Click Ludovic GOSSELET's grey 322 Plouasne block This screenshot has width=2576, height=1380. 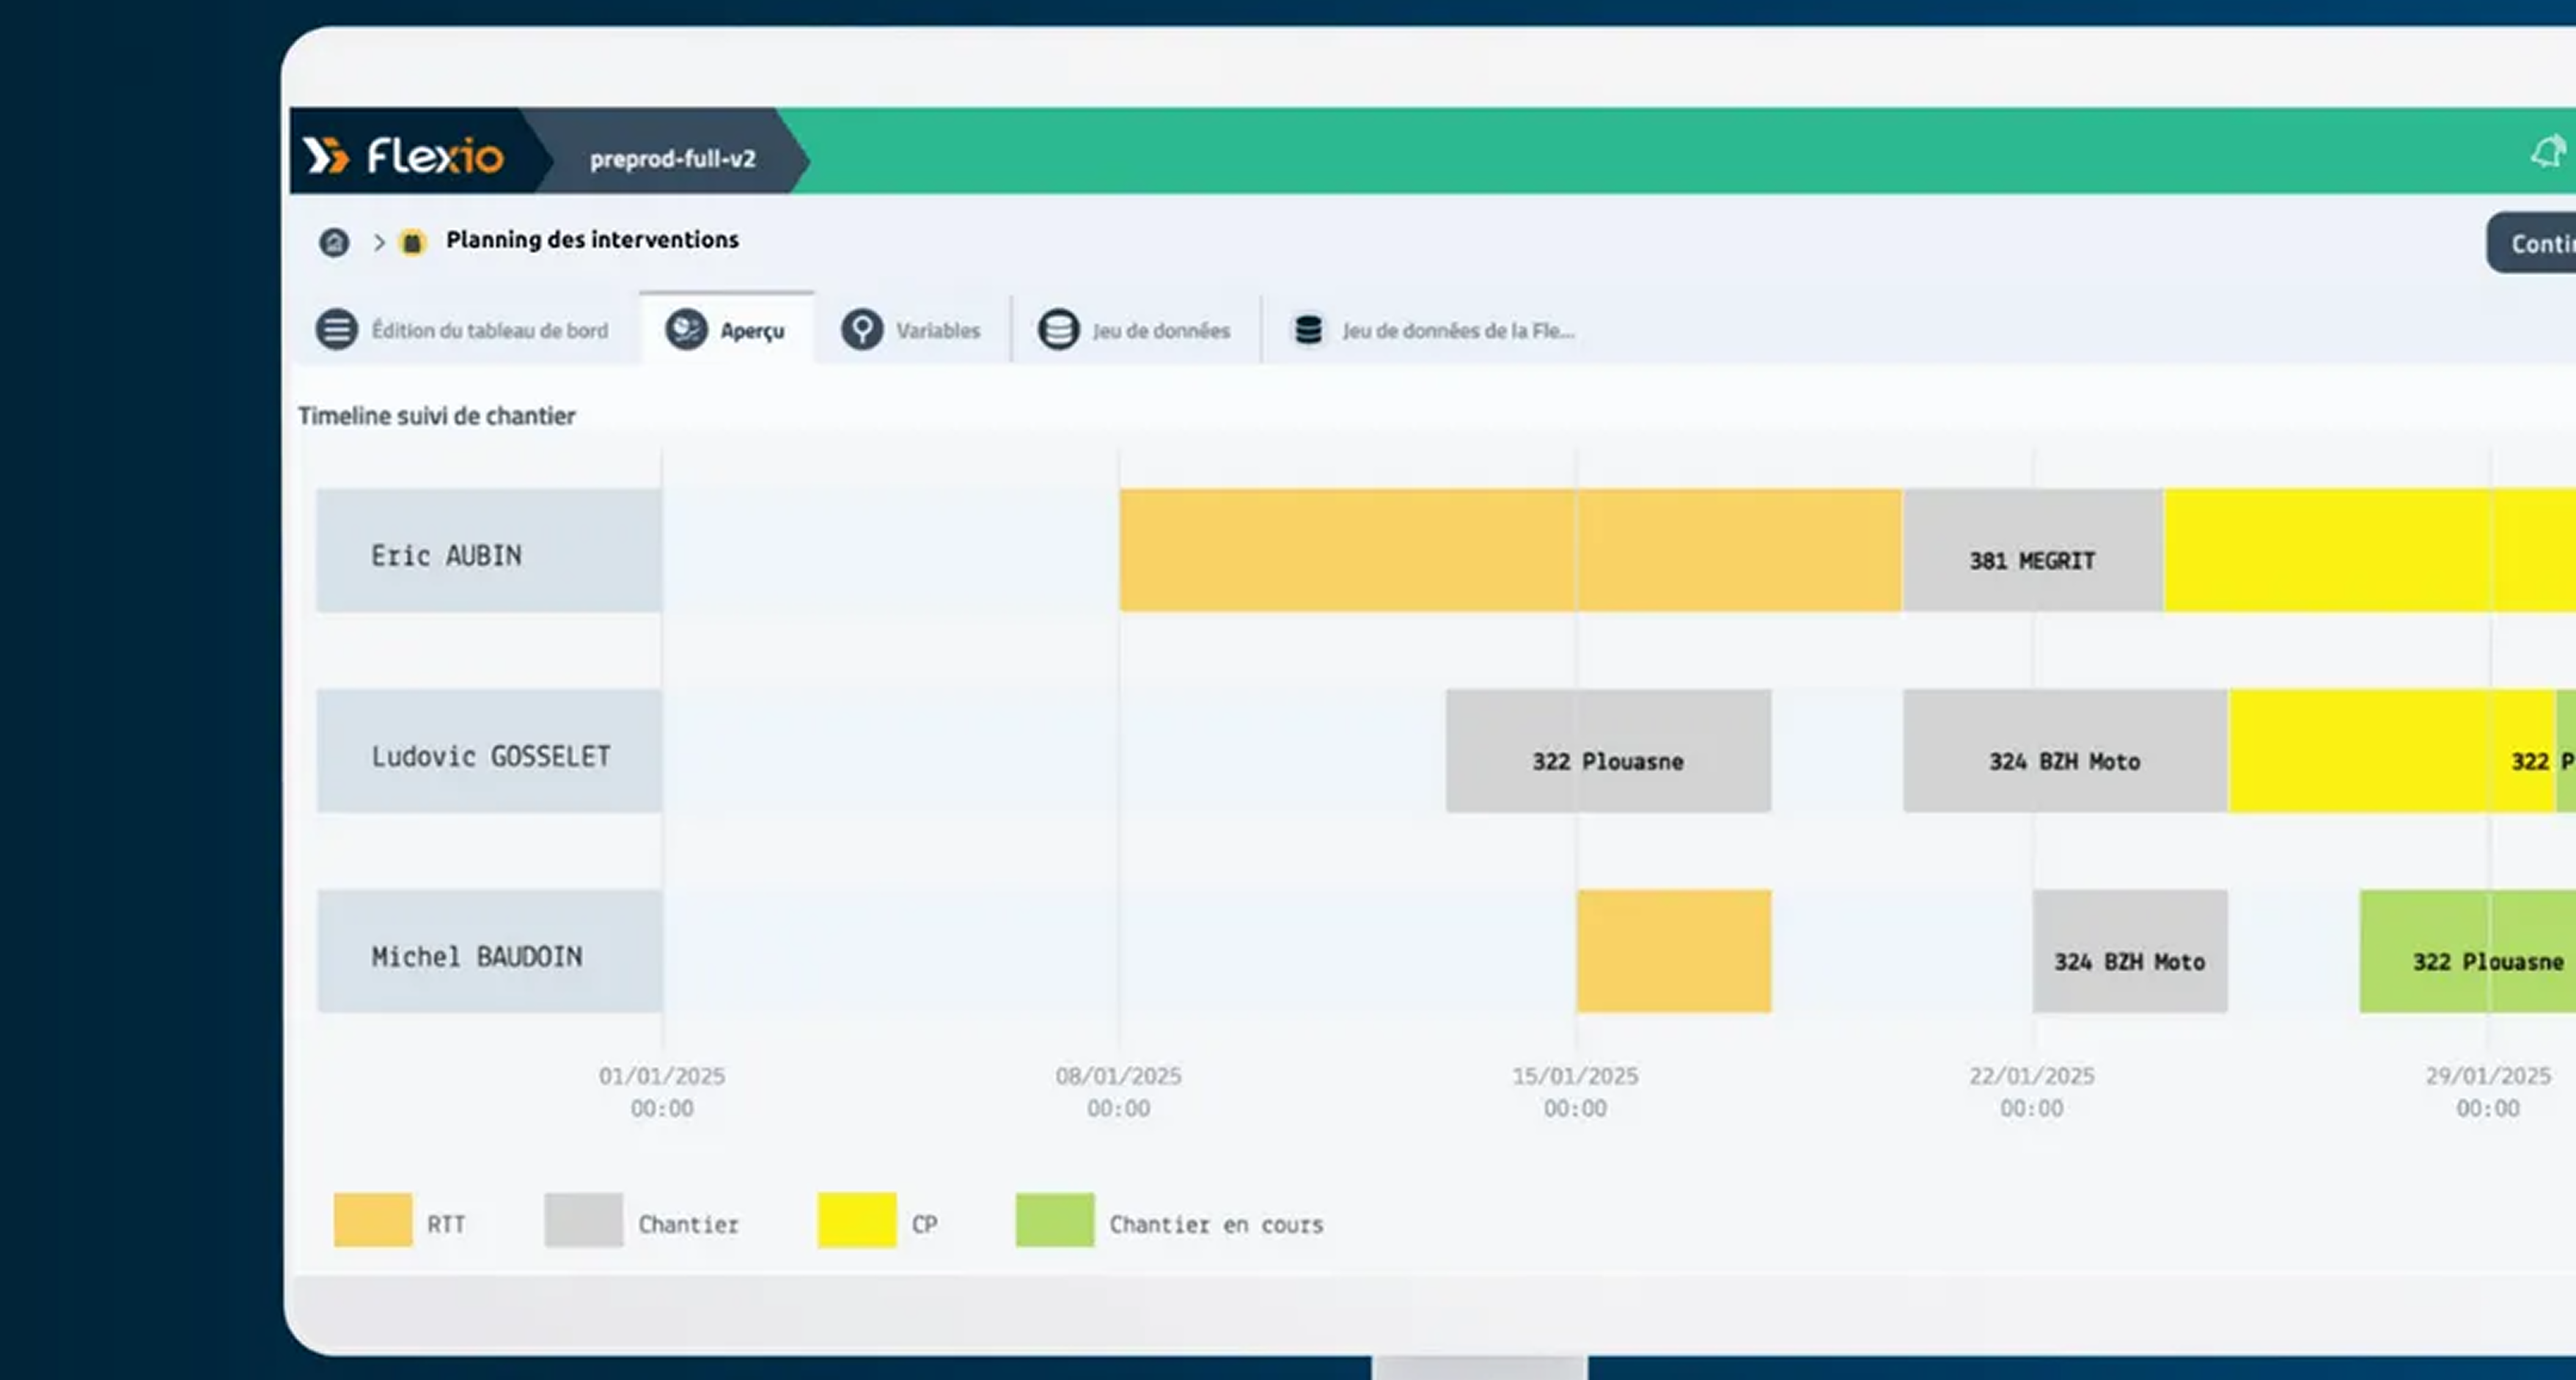coord(1608,751)
